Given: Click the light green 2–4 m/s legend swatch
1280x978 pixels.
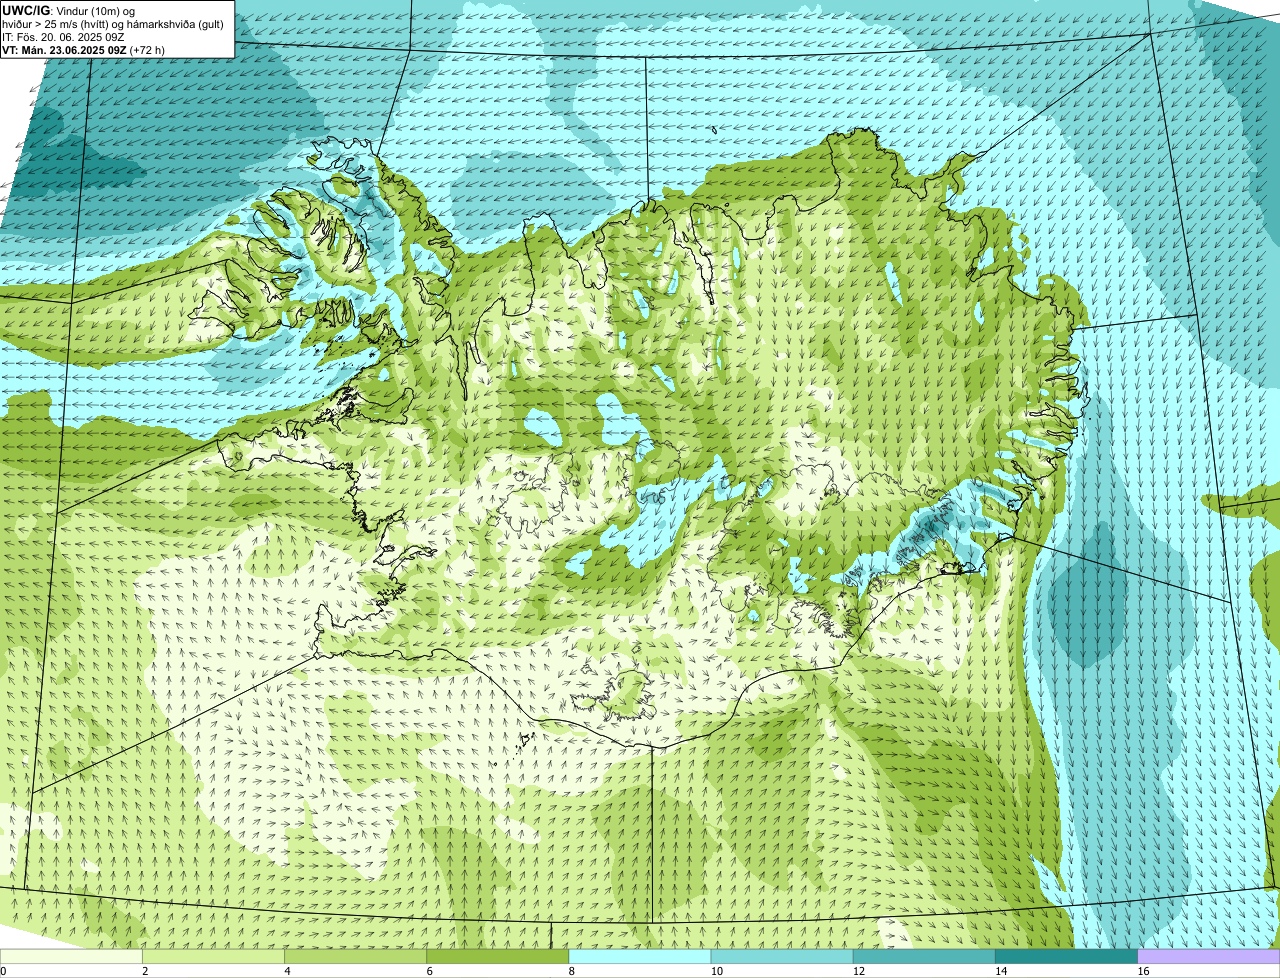Looking at the screenshot, I should [214, 957].
